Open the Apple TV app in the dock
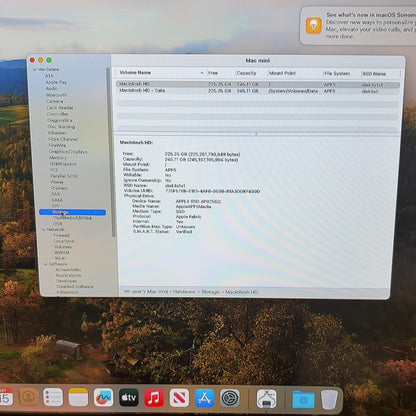This screenshot has width=416, height=416. 129,397
